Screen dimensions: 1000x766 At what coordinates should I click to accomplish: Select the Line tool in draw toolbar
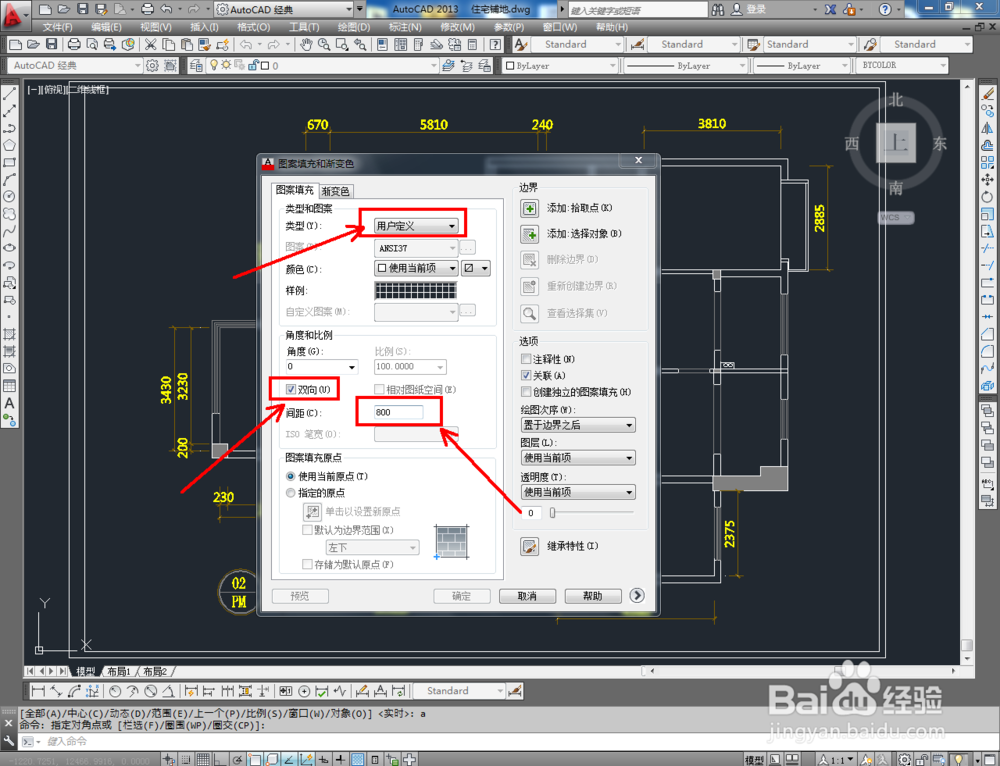coord(10,94)
